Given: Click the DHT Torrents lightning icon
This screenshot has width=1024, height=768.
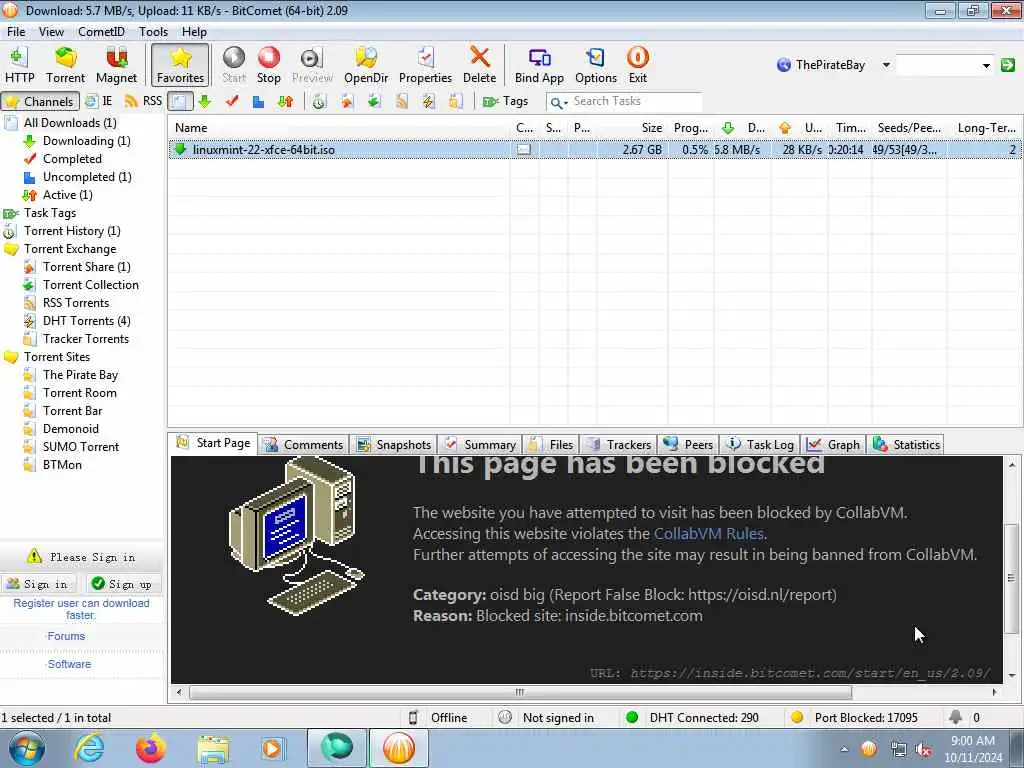Looking at the screenshot, I should tap(428, 101).
